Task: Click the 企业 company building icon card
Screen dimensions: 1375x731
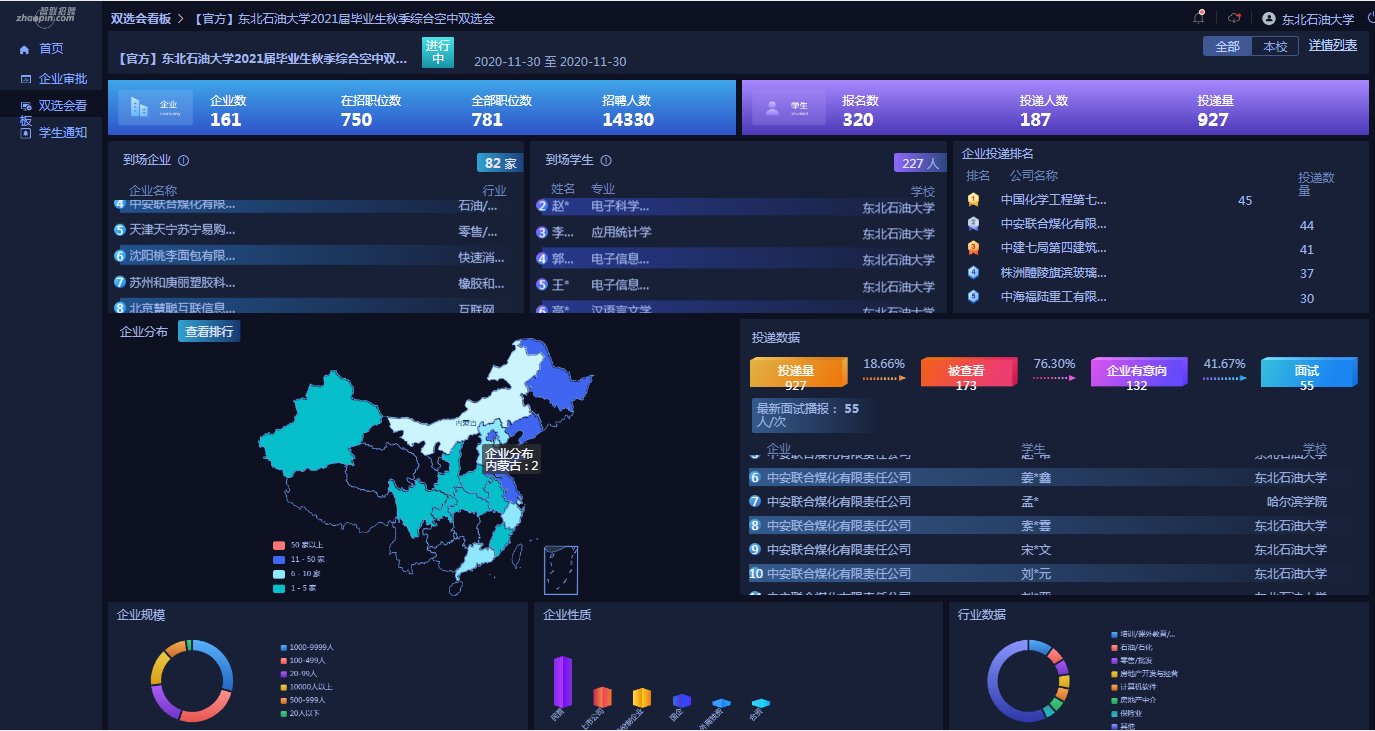Action: [155, 107]
